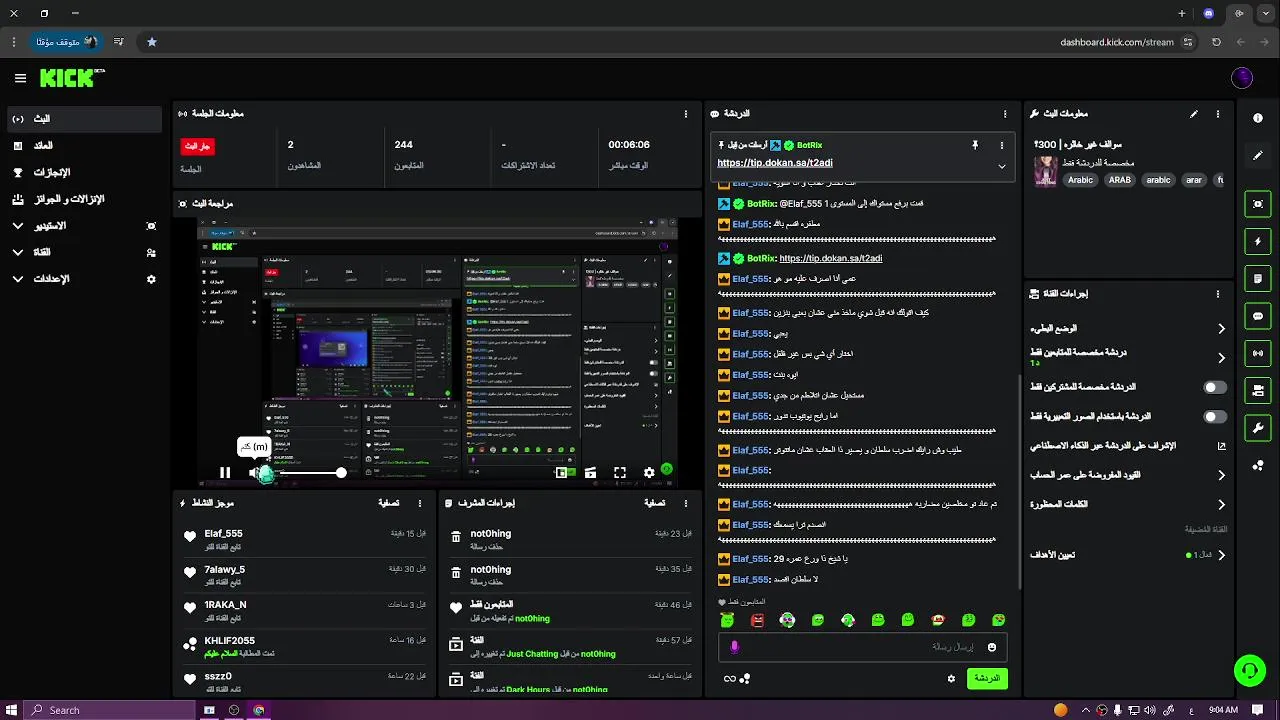Screen dimensions: 1280x720
Task: Expand the pinned message chevron
Action: [x=1001, y=166]
